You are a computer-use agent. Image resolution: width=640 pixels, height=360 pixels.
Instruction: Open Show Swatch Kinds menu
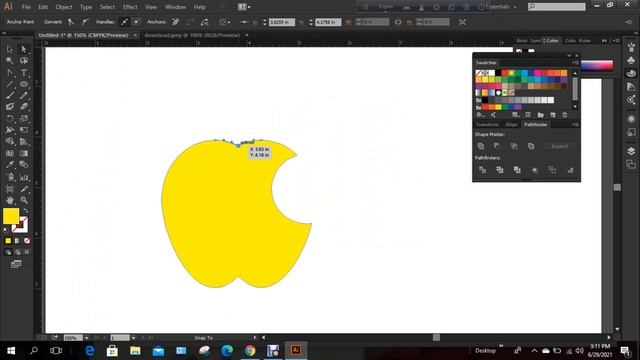tap(516, 115)
